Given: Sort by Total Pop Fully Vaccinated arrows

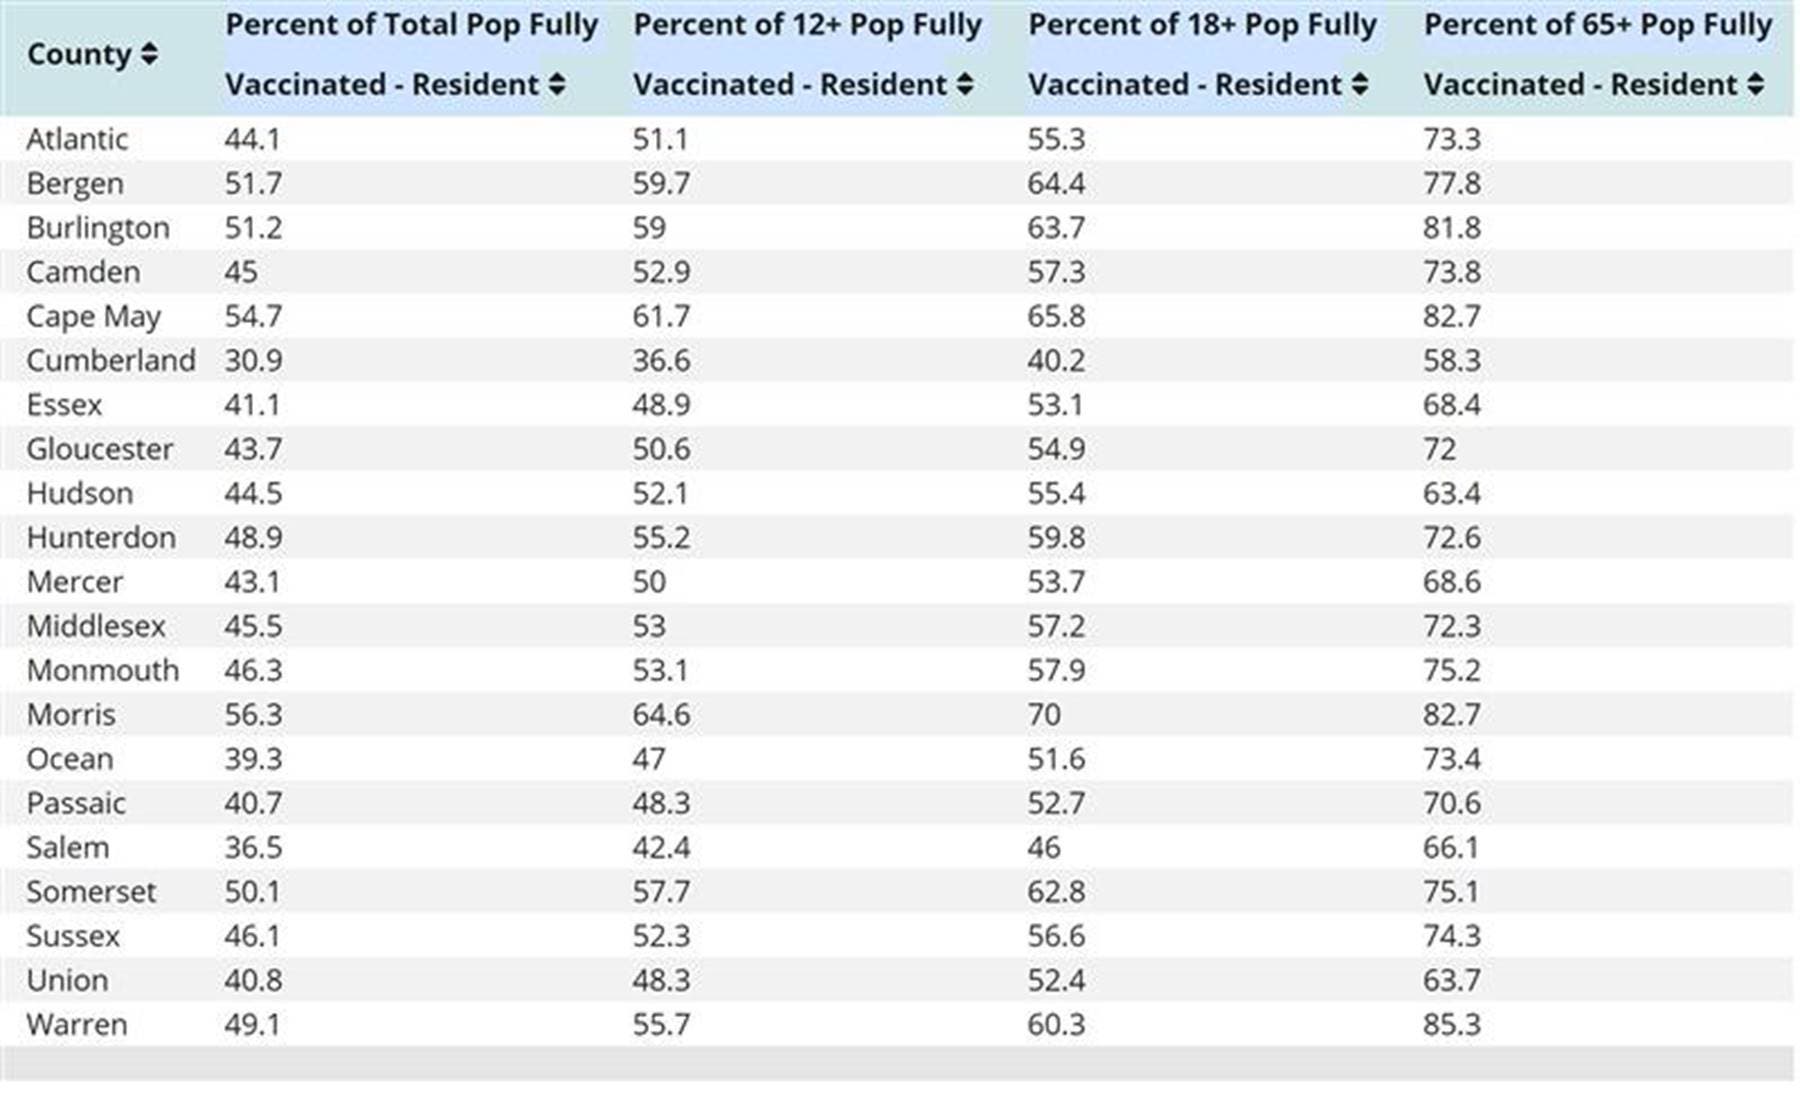Looking at the screenshot, I should click(557, 85).
